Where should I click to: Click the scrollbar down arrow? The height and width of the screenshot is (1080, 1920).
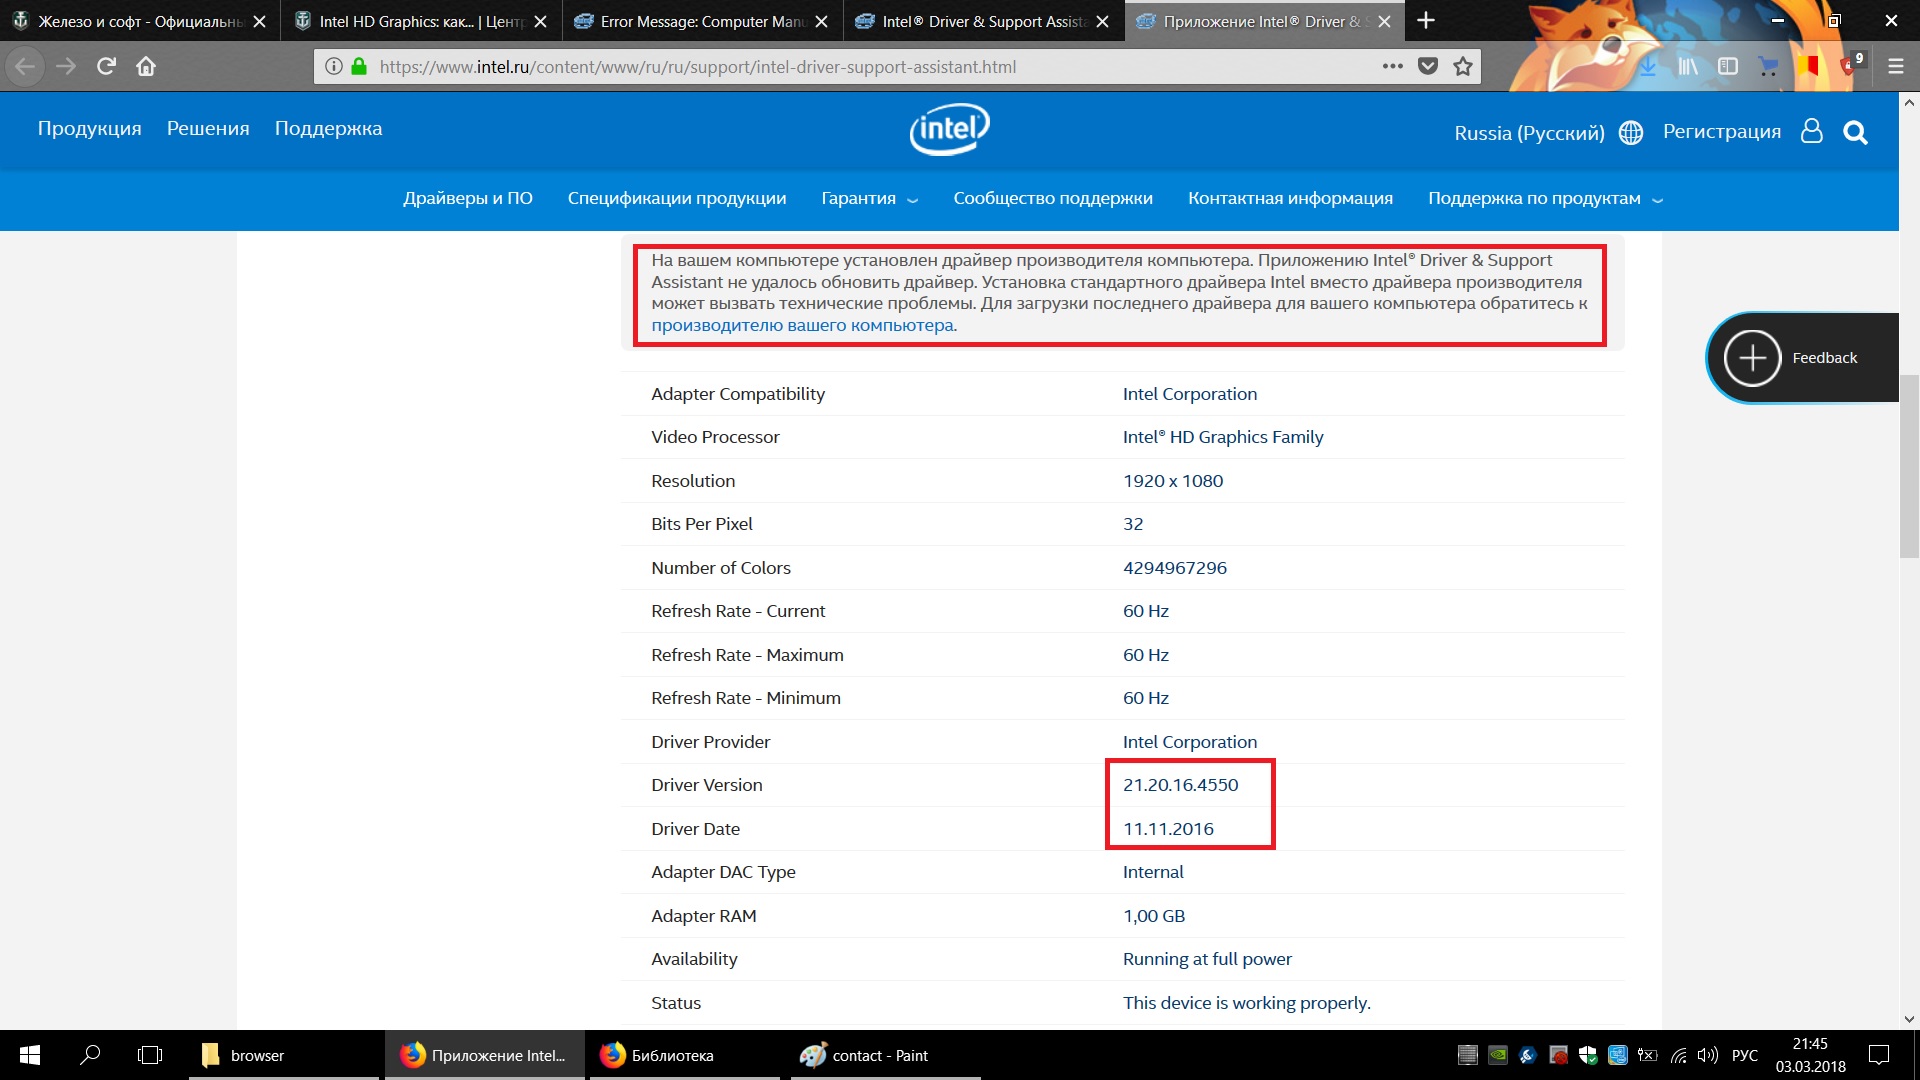pos(1909,1019)
